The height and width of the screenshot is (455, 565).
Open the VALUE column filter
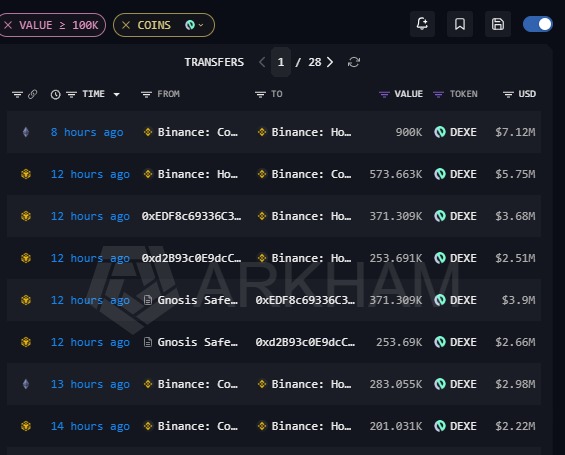[x=384, y=94]
